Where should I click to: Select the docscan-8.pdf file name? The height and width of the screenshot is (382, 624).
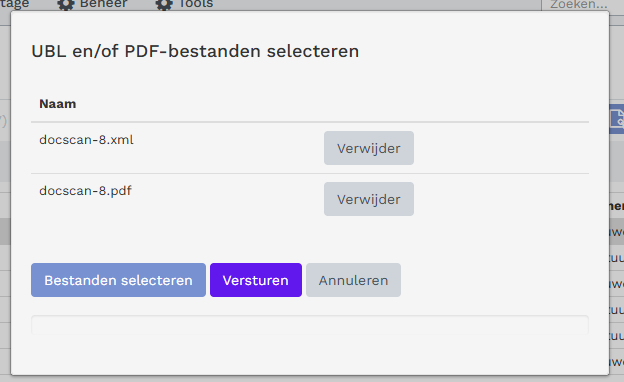click(85, 191)
